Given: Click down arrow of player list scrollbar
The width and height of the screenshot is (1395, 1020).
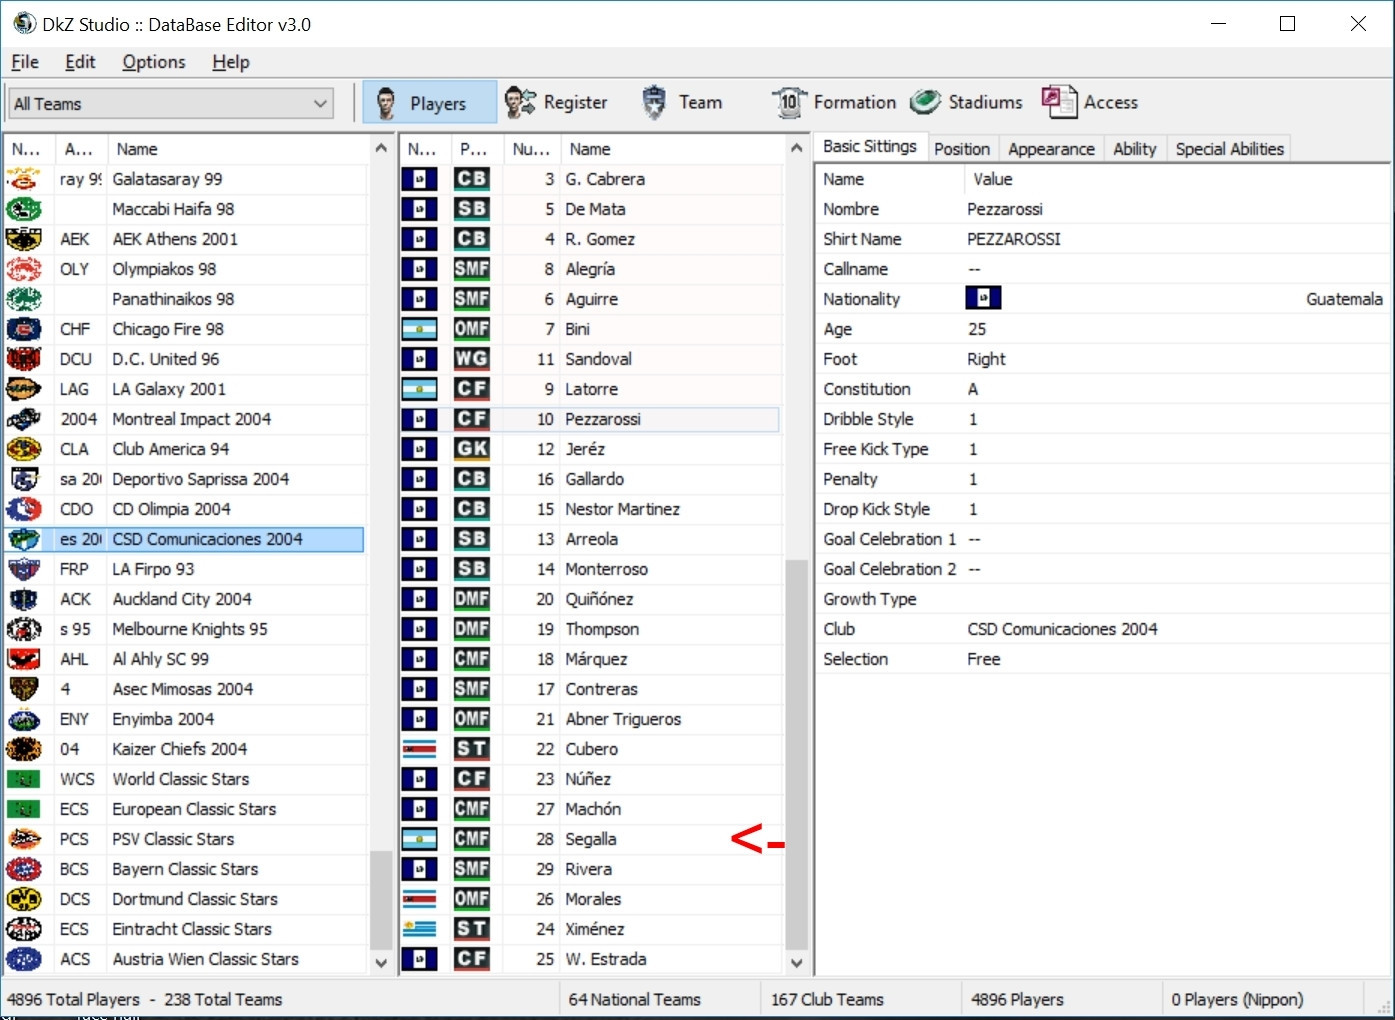Looking at the screenshot, I should coord(796,962).
